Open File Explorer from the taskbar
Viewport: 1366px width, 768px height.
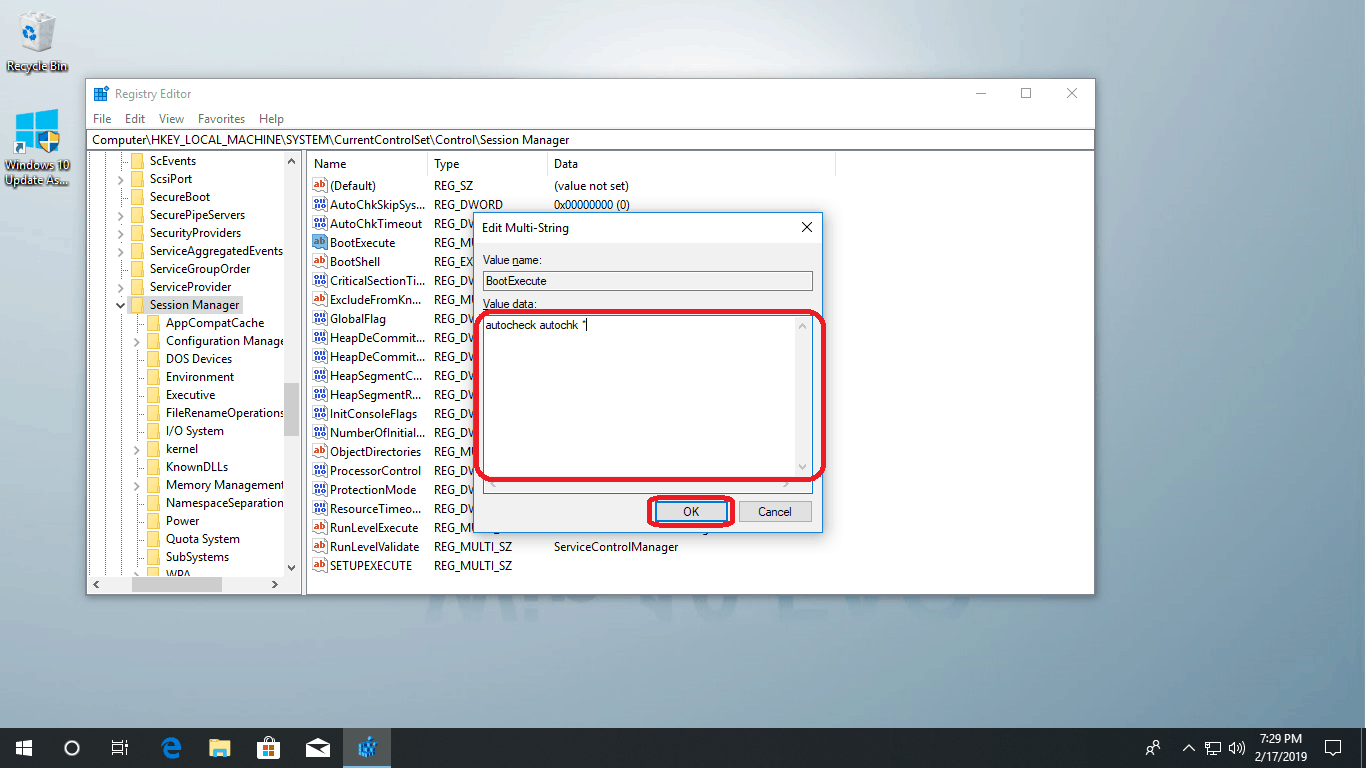tap(220, 747)
